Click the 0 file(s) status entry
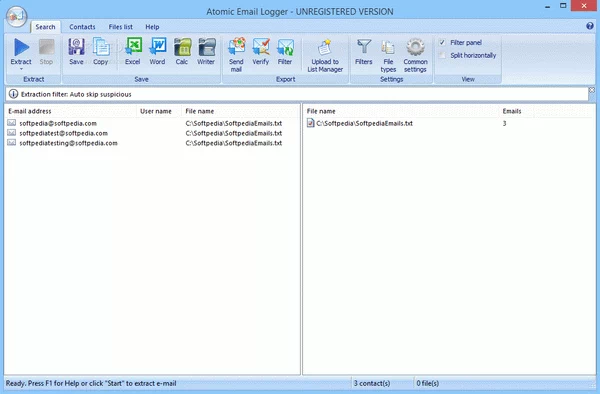Viewport: 600px width, 394px height. pyautogui.click(x=428, y=383)
